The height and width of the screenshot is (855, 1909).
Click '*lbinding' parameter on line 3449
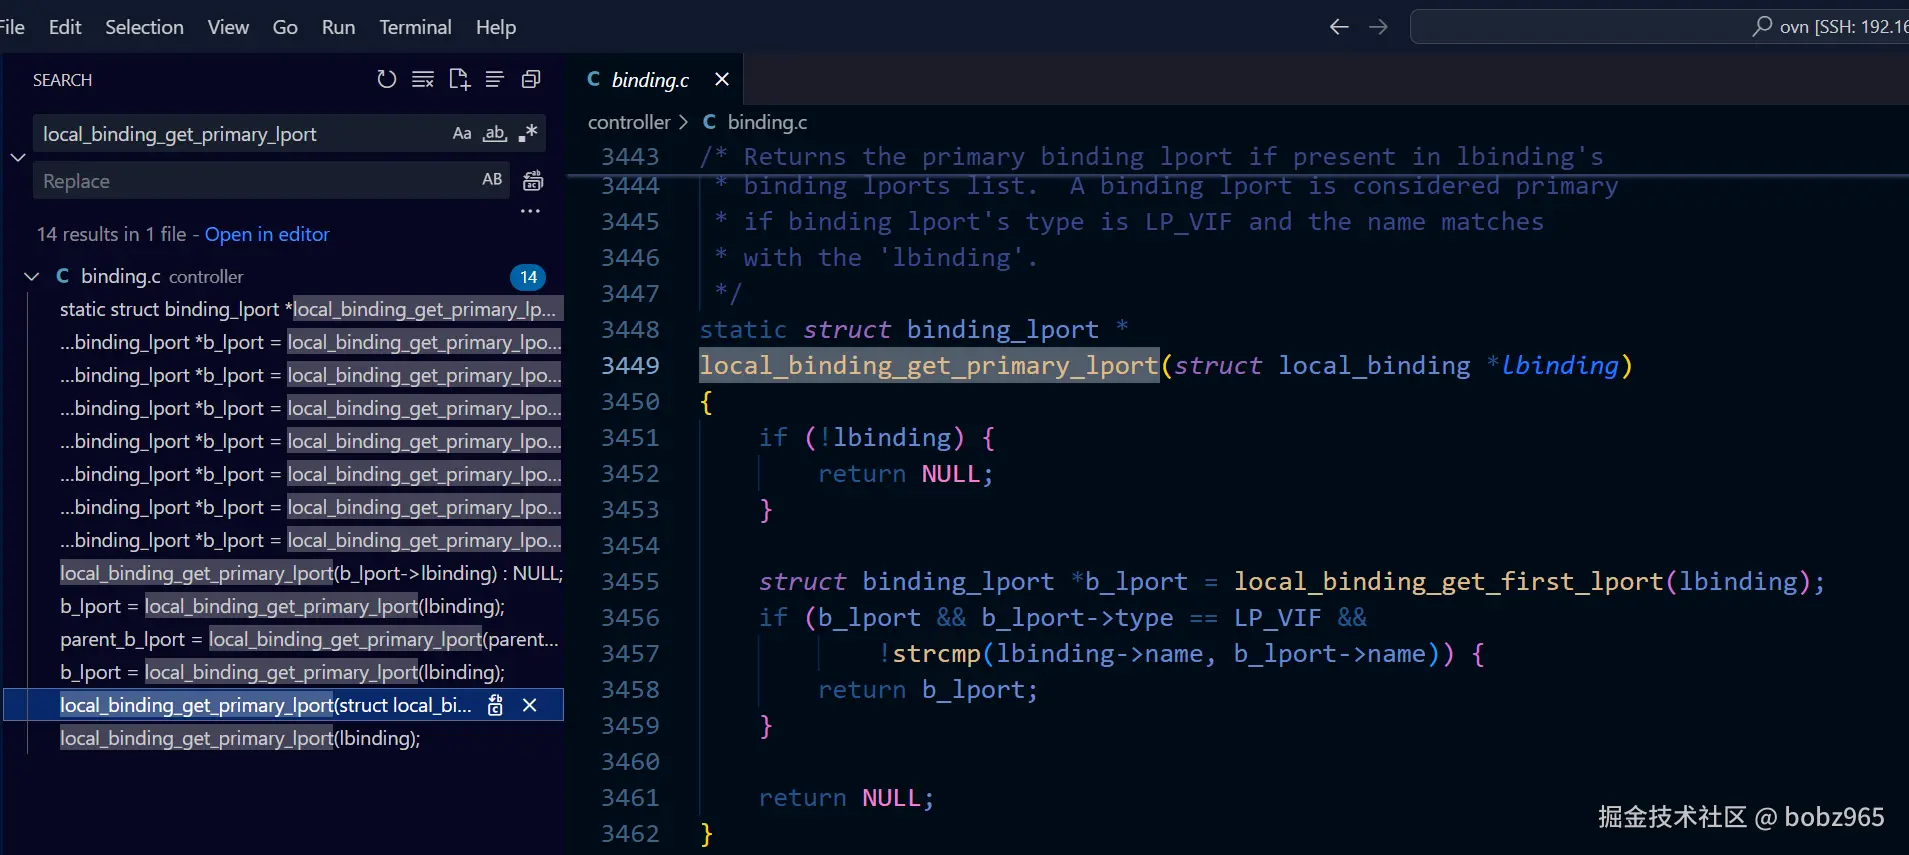click(1552, 366)
